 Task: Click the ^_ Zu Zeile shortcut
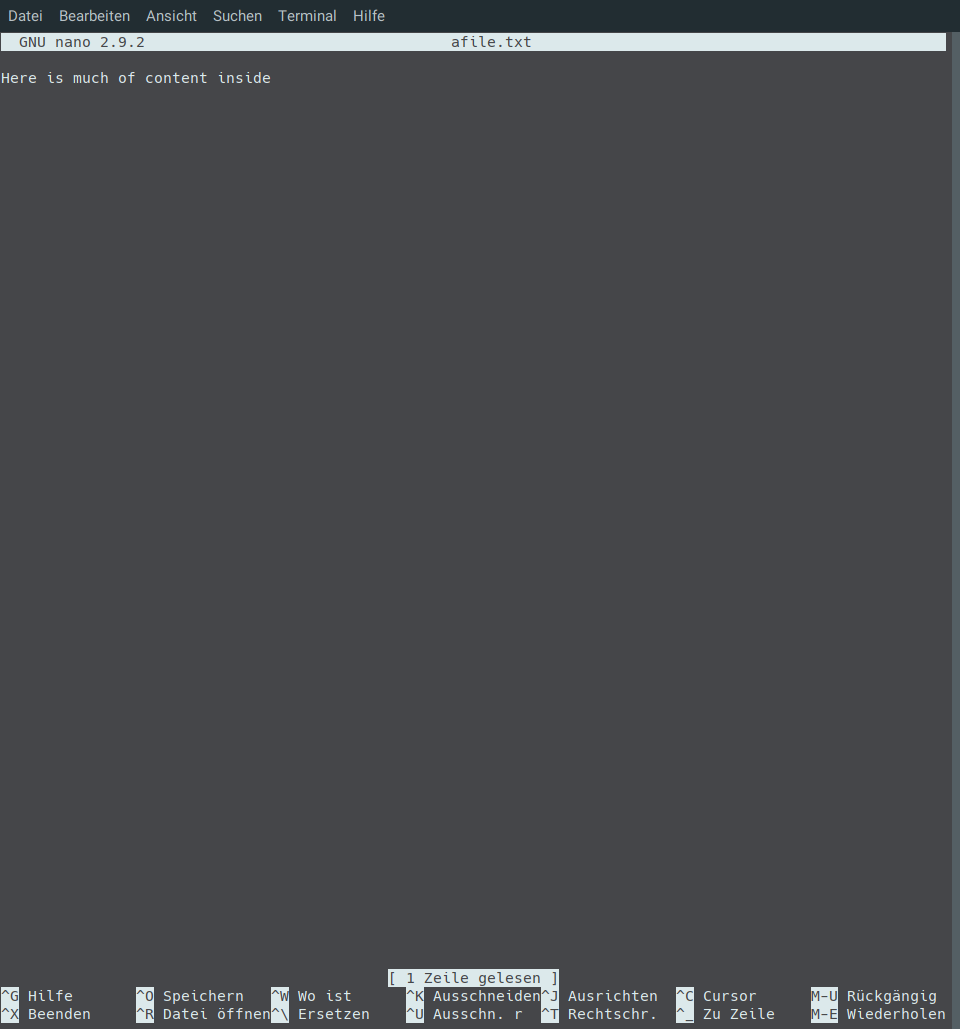[725, 1014]
